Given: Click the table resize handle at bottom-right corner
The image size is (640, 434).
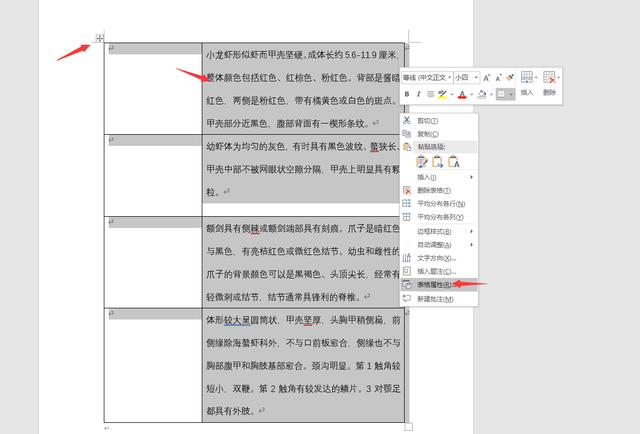Looking at the screenshot, I should click(409, 427).
